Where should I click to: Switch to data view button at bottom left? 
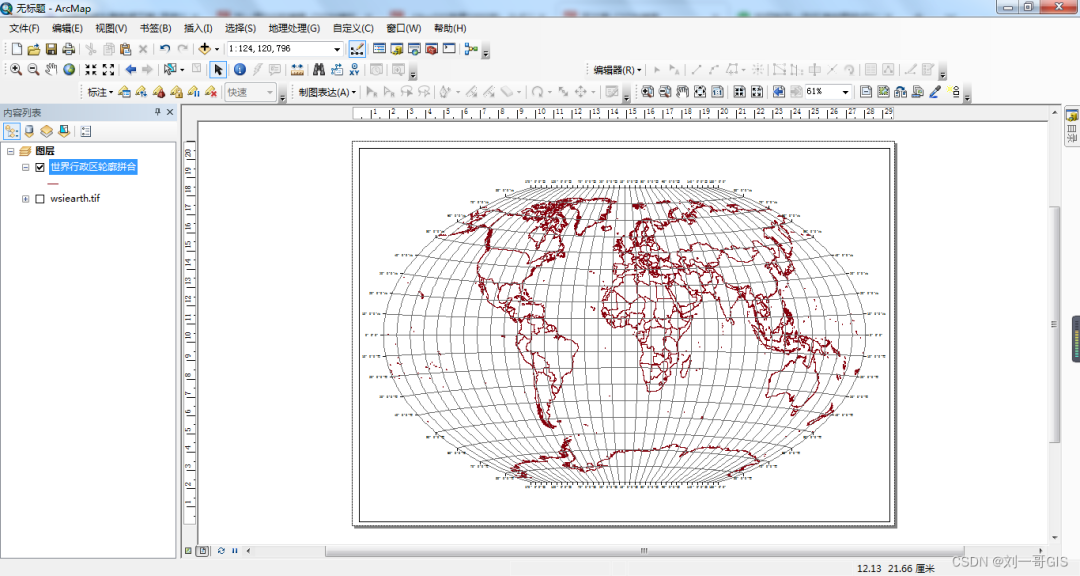pyautogui.click(x=188, y=551)
